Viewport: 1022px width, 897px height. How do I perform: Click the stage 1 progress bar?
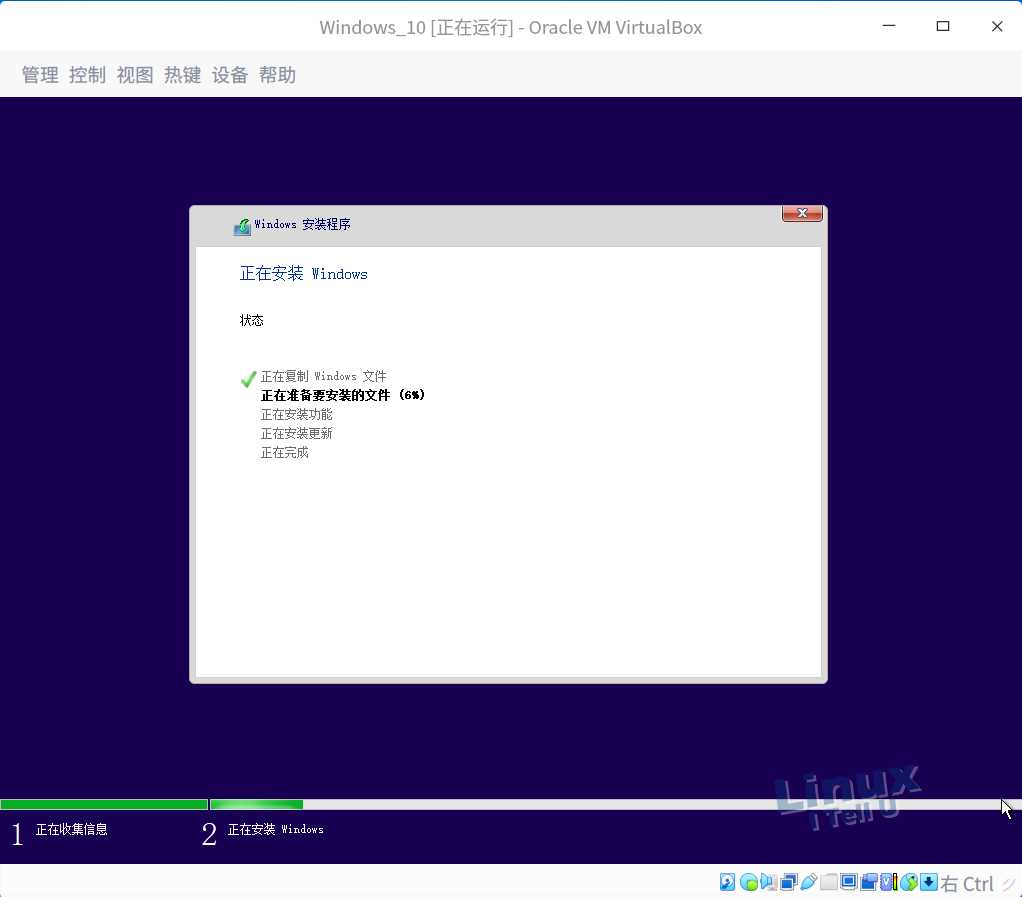tap(104, 804)
